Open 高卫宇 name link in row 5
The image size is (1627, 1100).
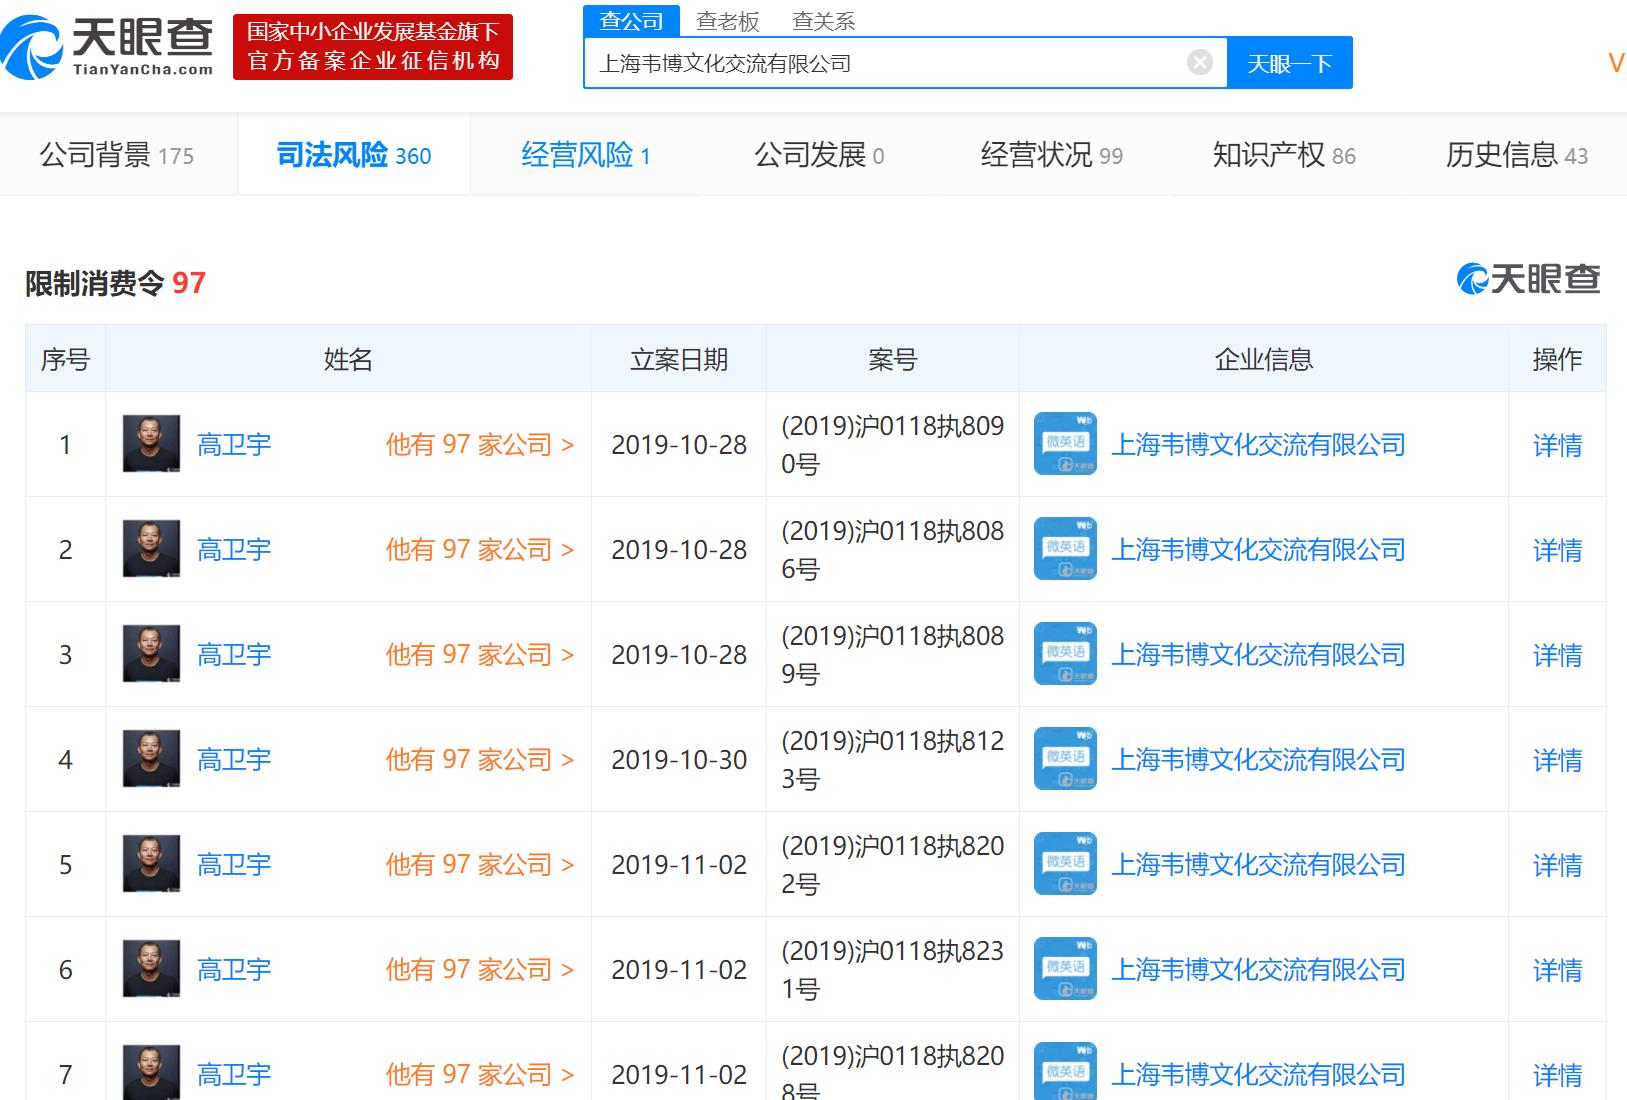(234, 865)
